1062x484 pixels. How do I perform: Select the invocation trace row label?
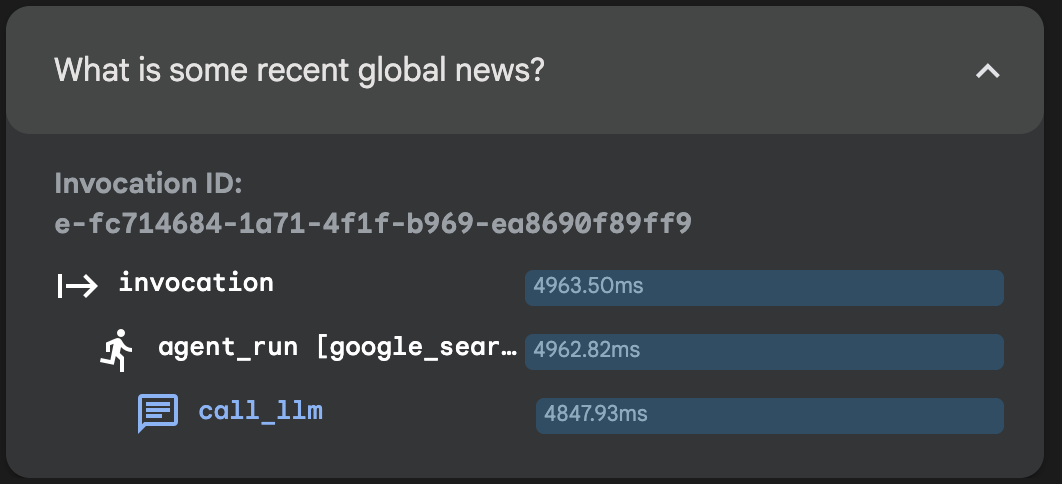[x=196, y=282]
